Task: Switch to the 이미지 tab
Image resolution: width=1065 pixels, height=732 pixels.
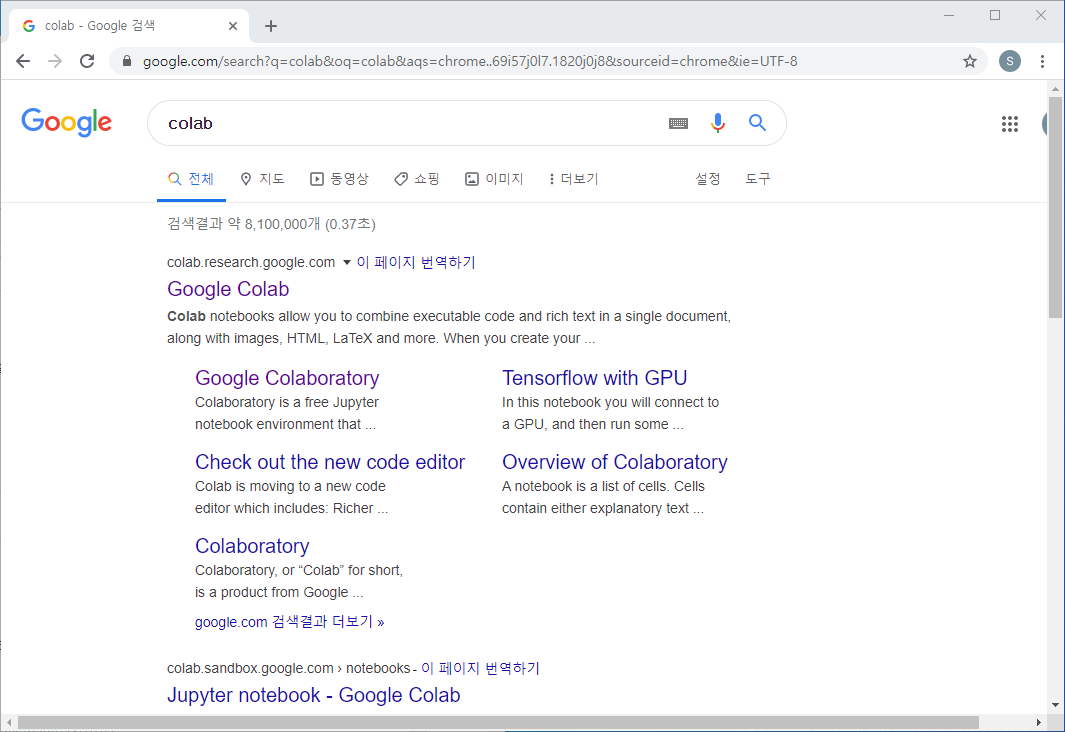Action: point(494,179)
